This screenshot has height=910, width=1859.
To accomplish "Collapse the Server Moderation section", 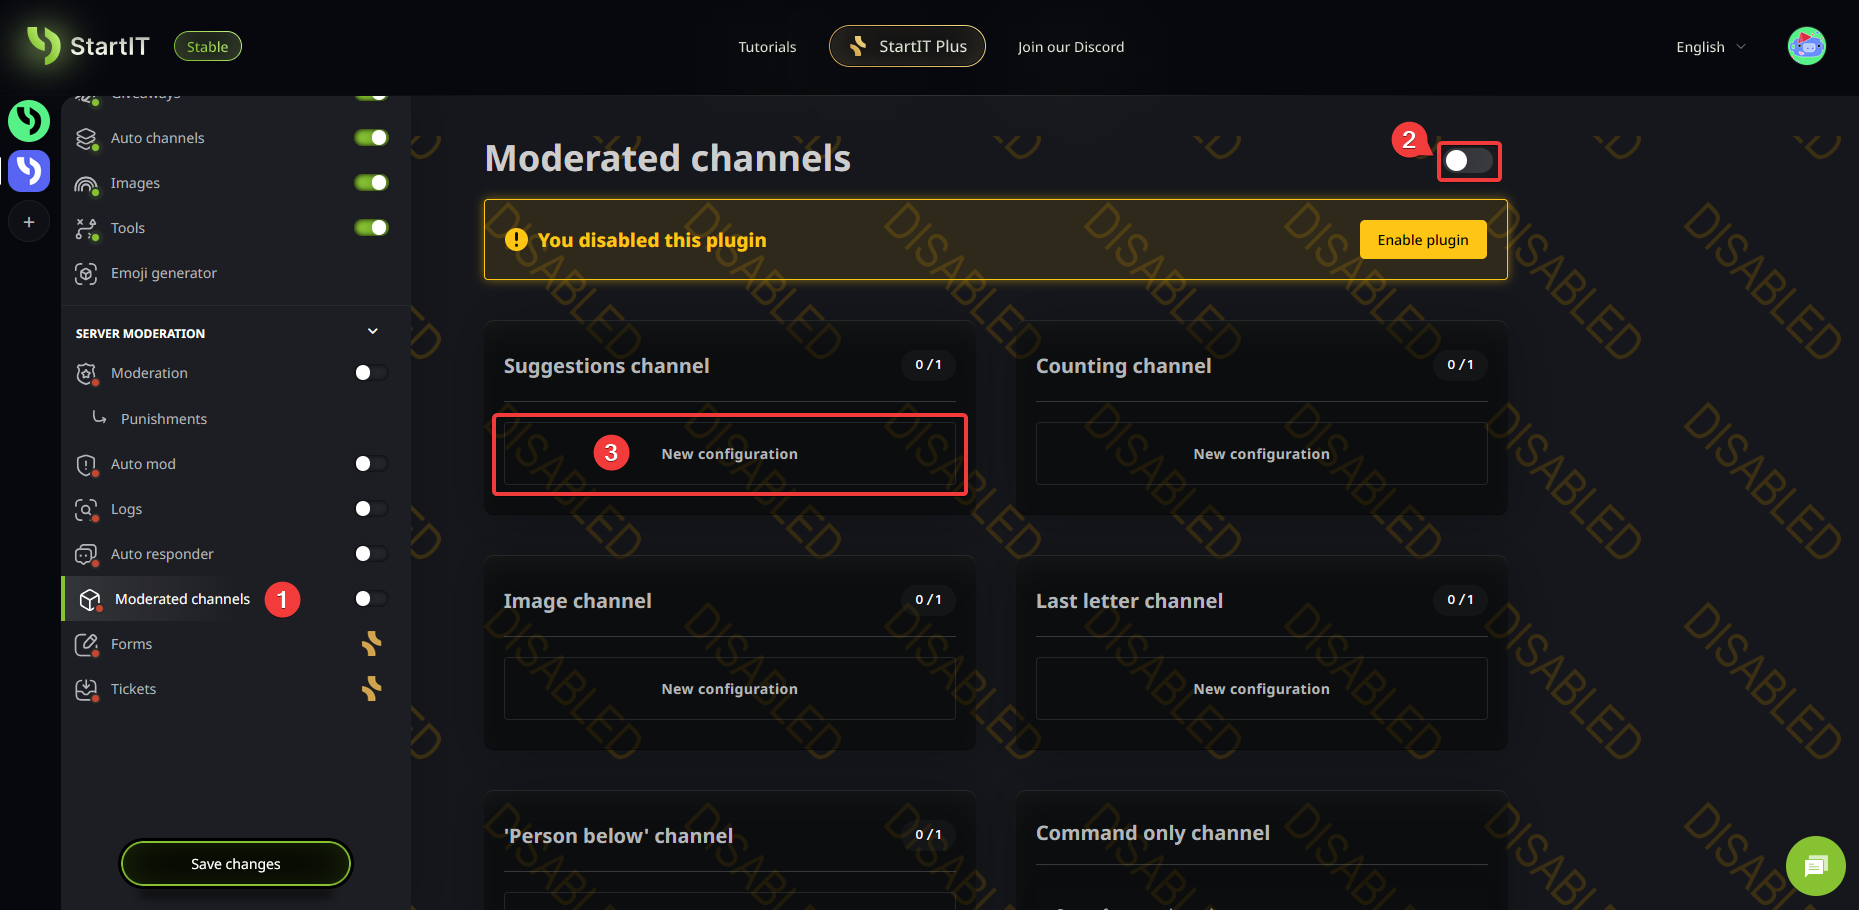I will pos(373,332).
